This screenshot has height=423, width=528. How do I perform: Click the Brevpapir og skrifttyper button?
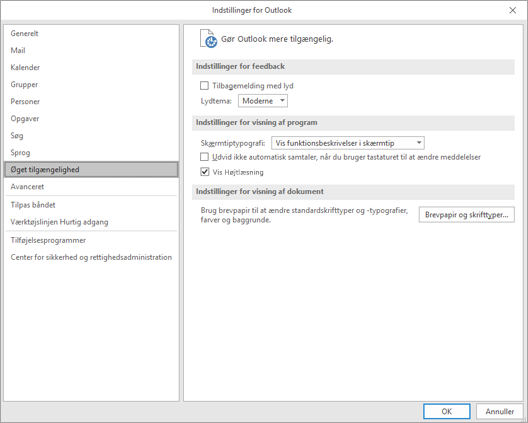point(466,215)
